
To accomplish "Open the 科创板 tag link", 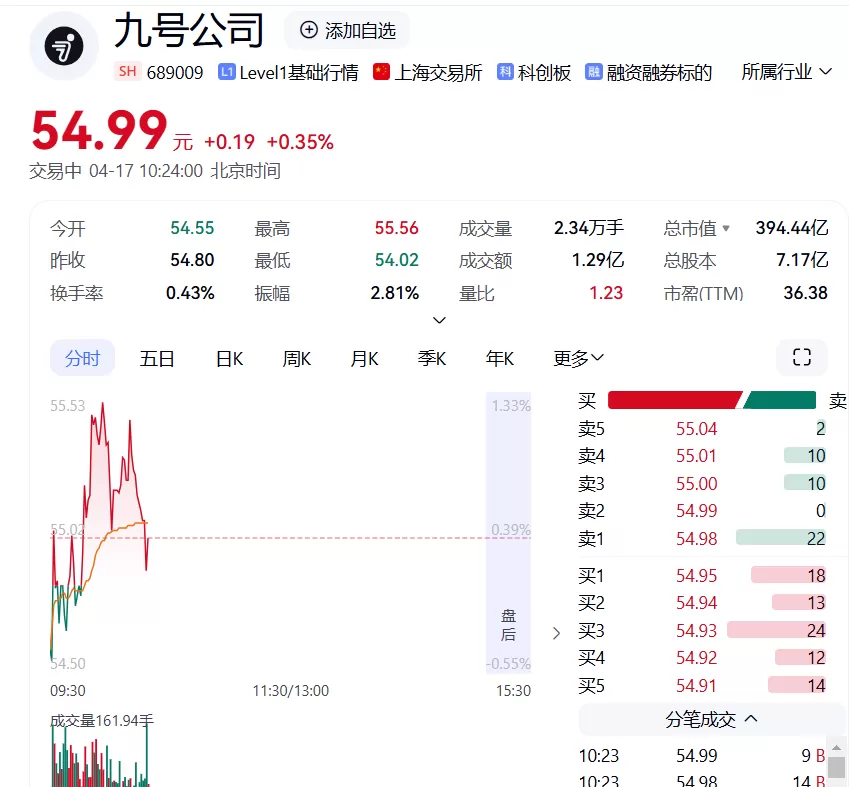I will pyautogui.click(x=544, y=72).
